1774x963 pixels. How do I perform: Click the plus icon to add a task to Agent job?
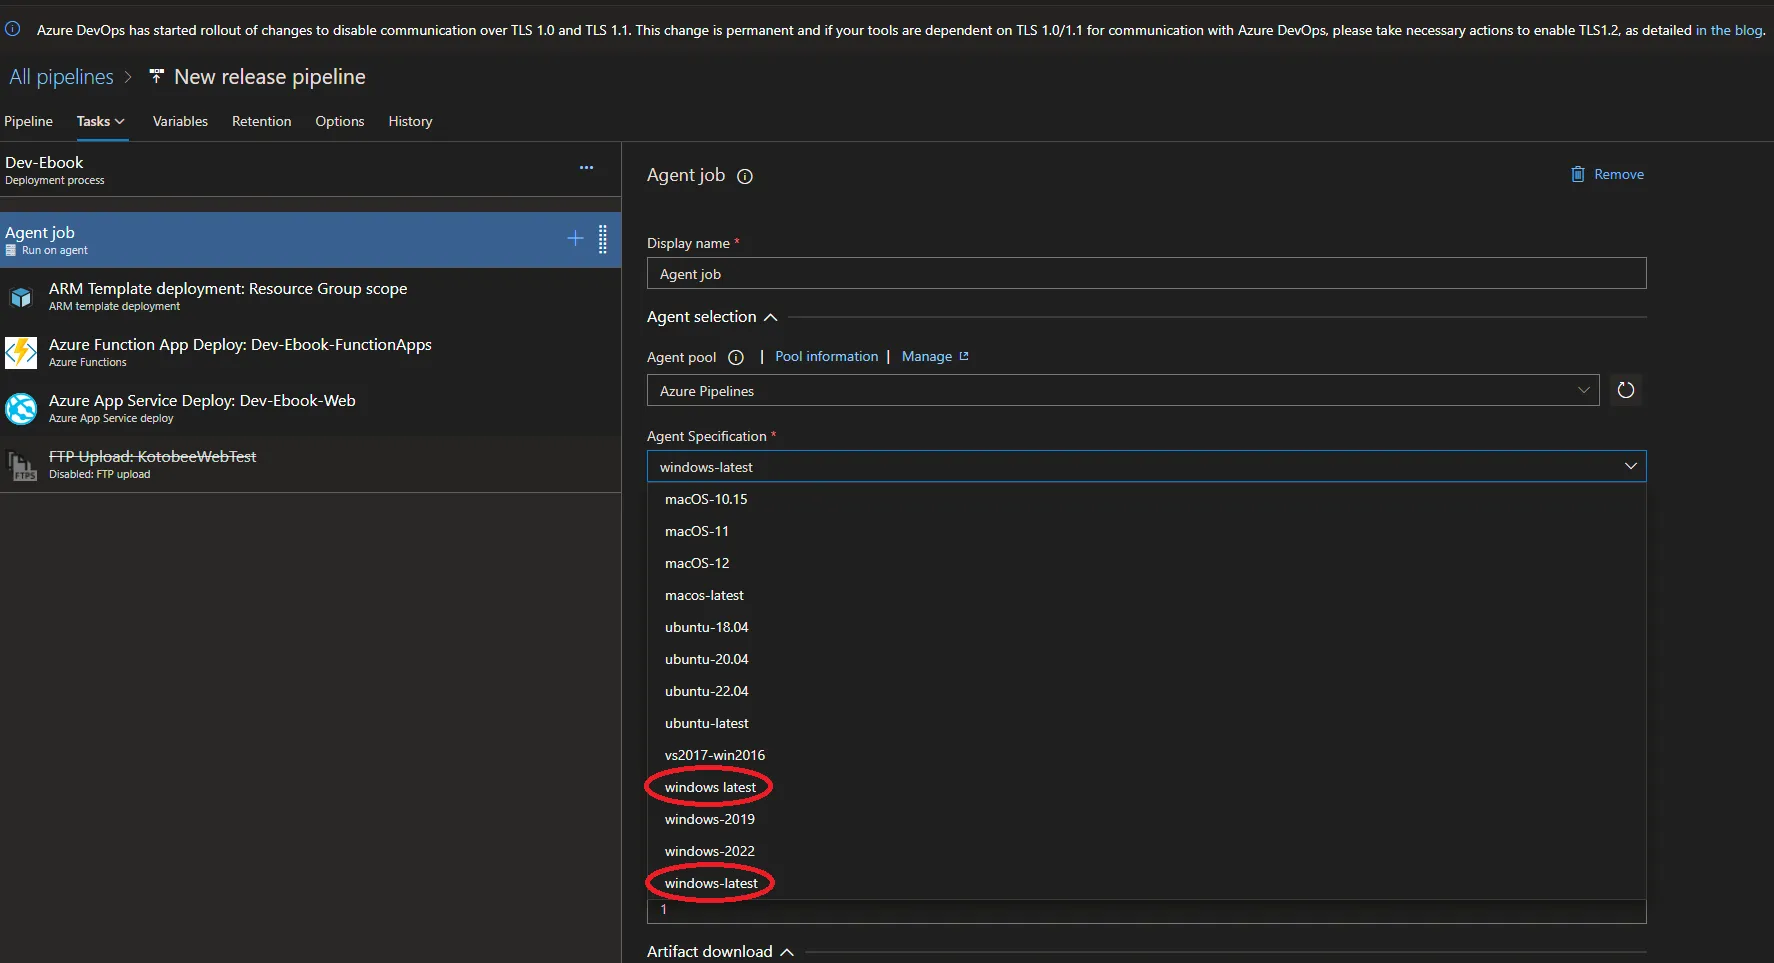(575, 238)
